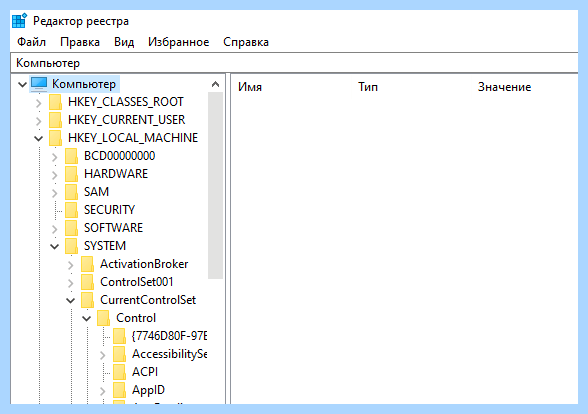This screenshot has height=414, width=588.
Task: Open the Избранное menu
Action: [x=178, y=42]
